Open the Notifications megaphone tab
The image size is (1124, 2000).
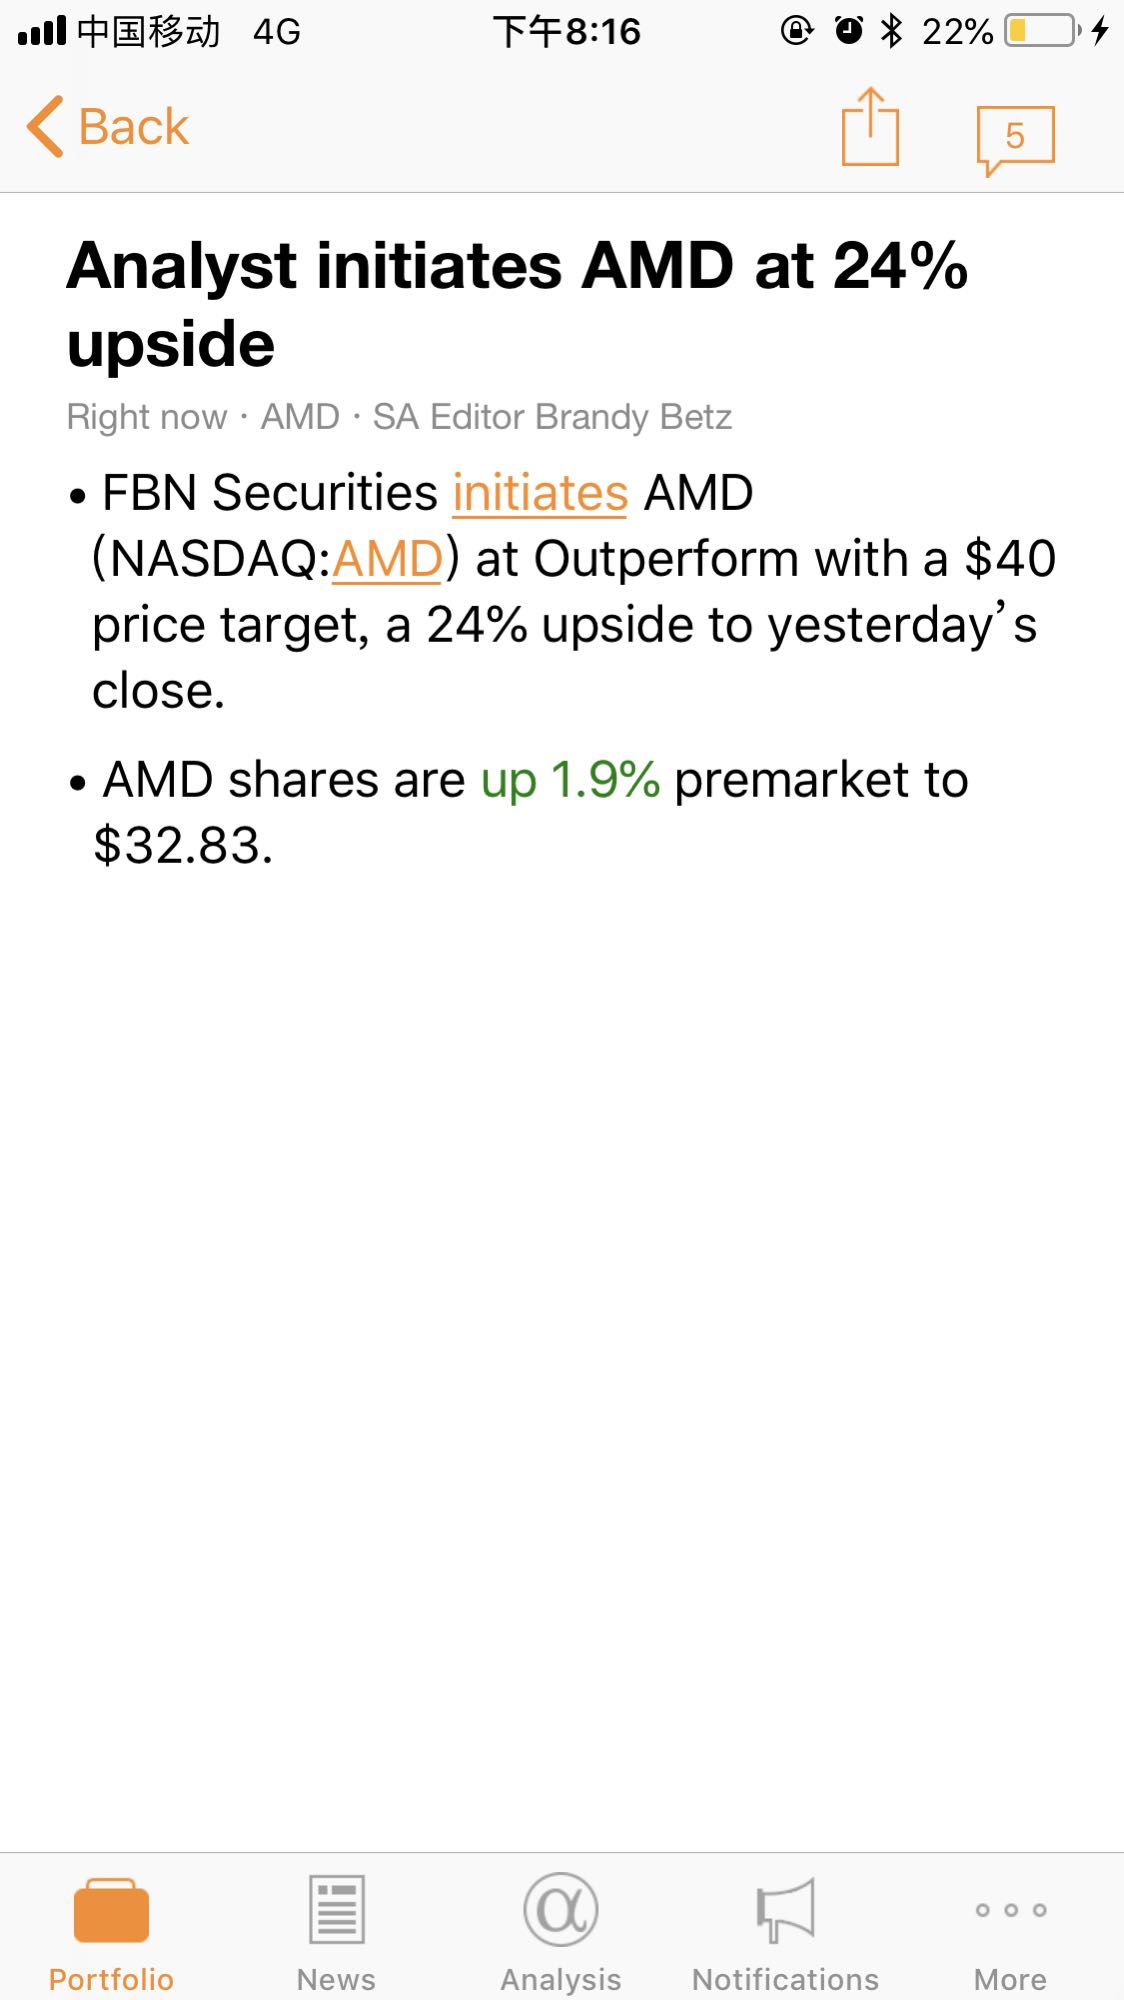click(x=786, y=1935)
